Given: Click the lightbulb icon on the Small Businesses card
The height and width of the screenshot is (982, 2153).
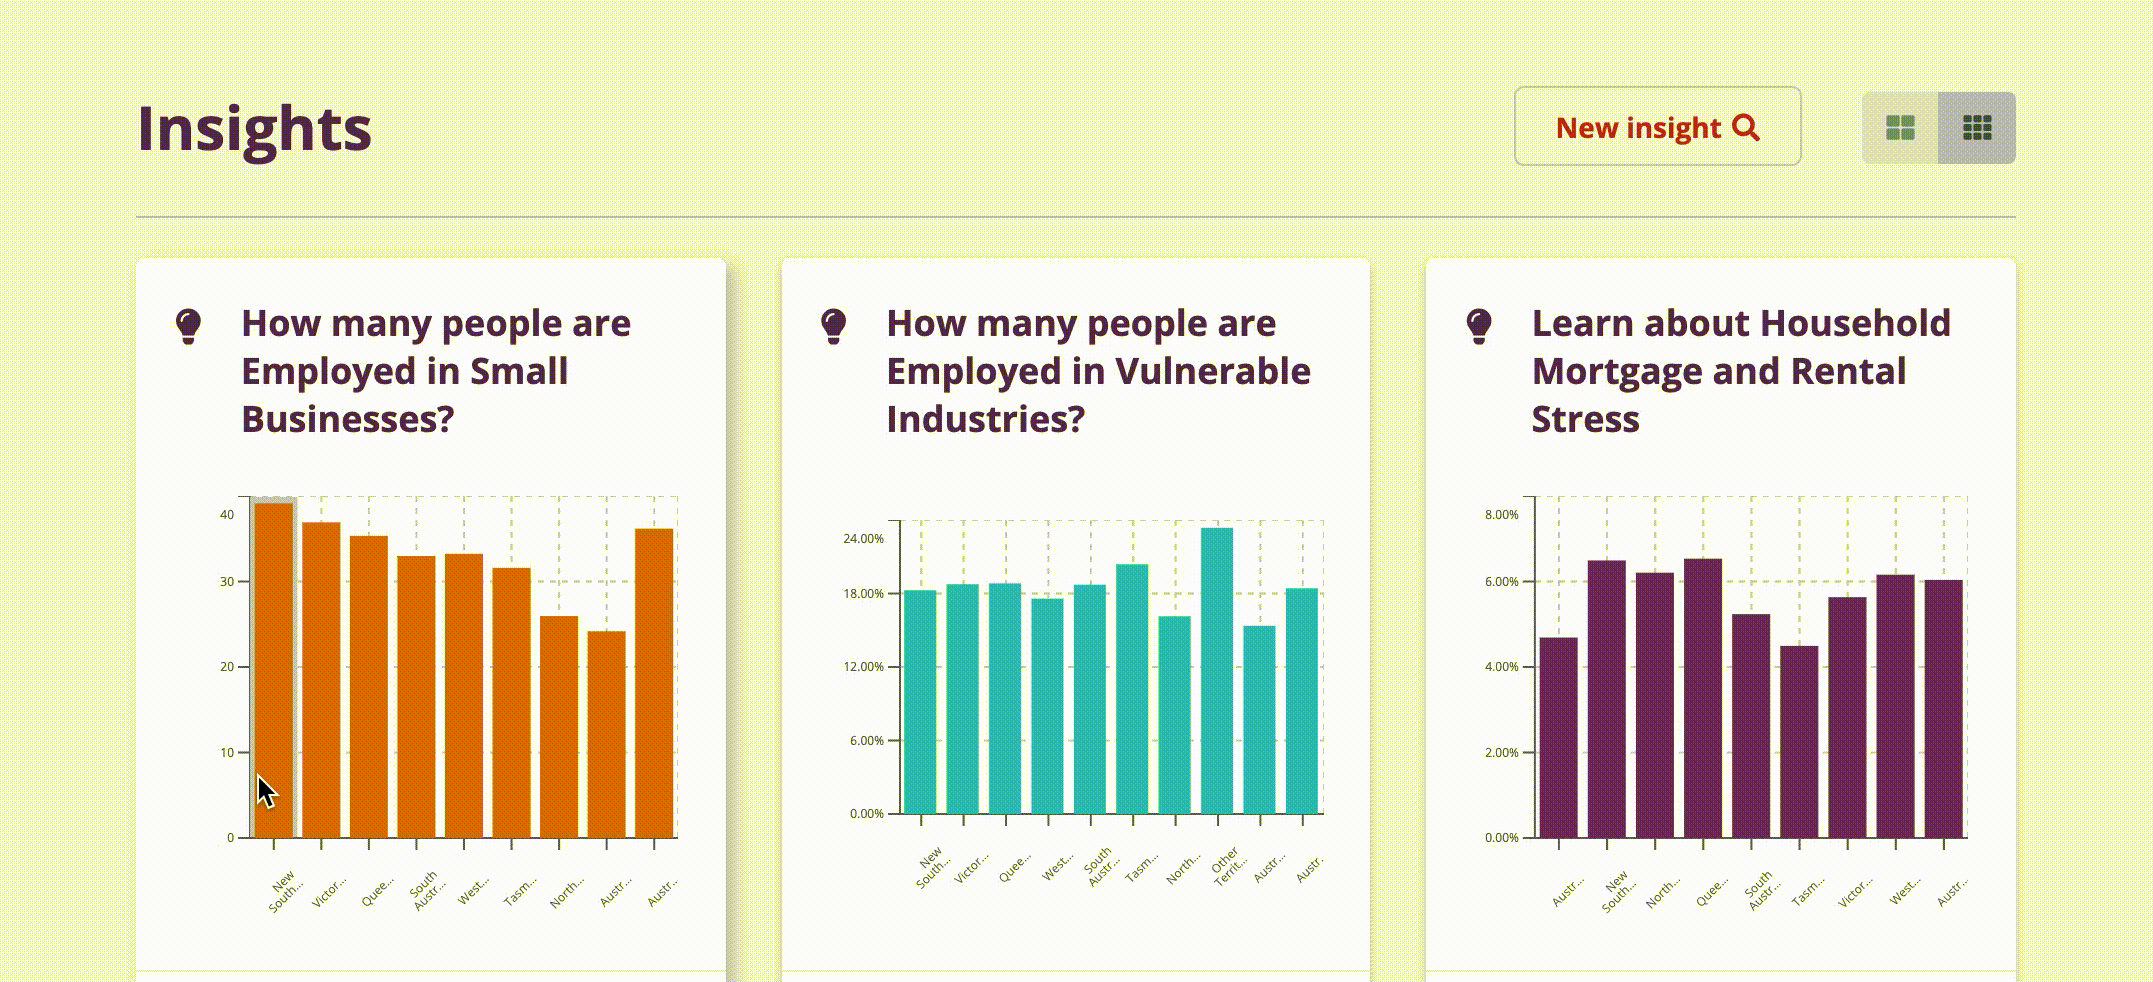Looking at the screenshot, I should point(188,323).
